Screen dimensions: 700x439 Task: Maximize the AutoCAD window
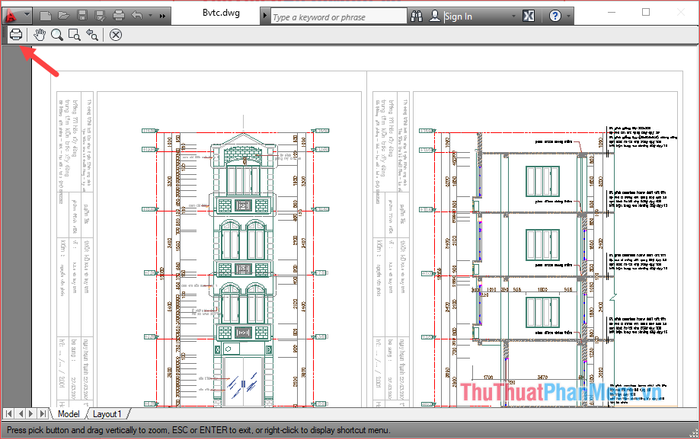646,12
